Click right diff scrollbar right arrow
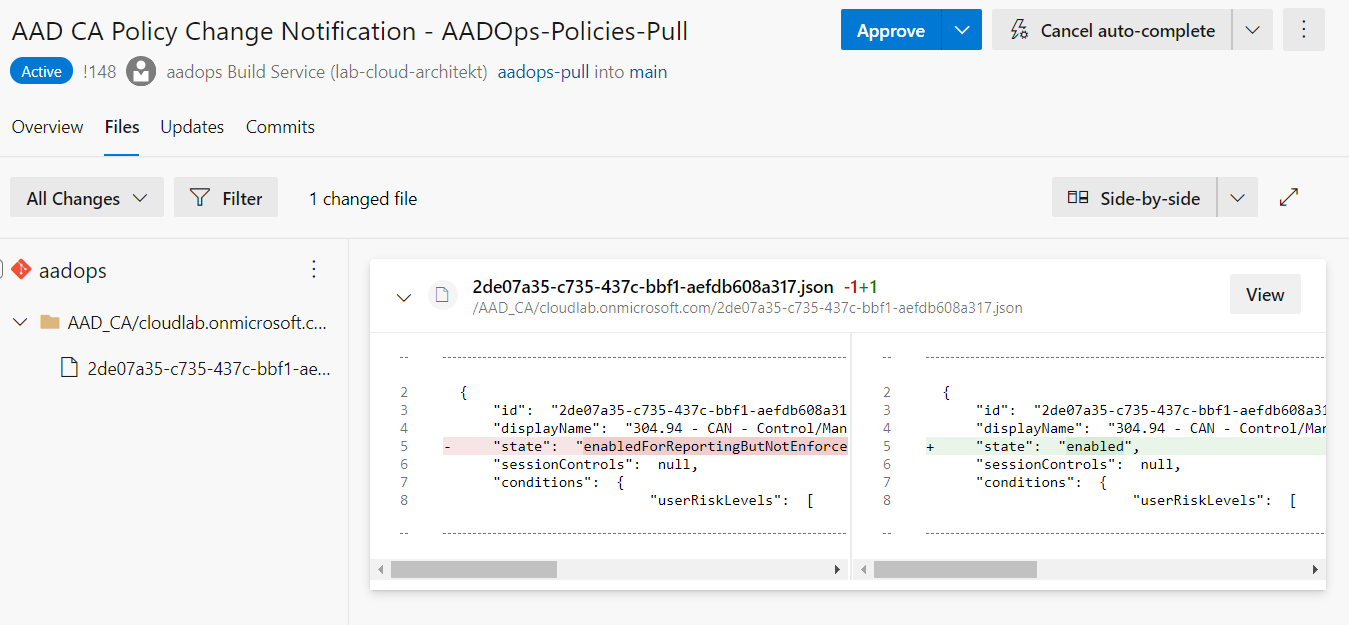 pos(1318,569)
